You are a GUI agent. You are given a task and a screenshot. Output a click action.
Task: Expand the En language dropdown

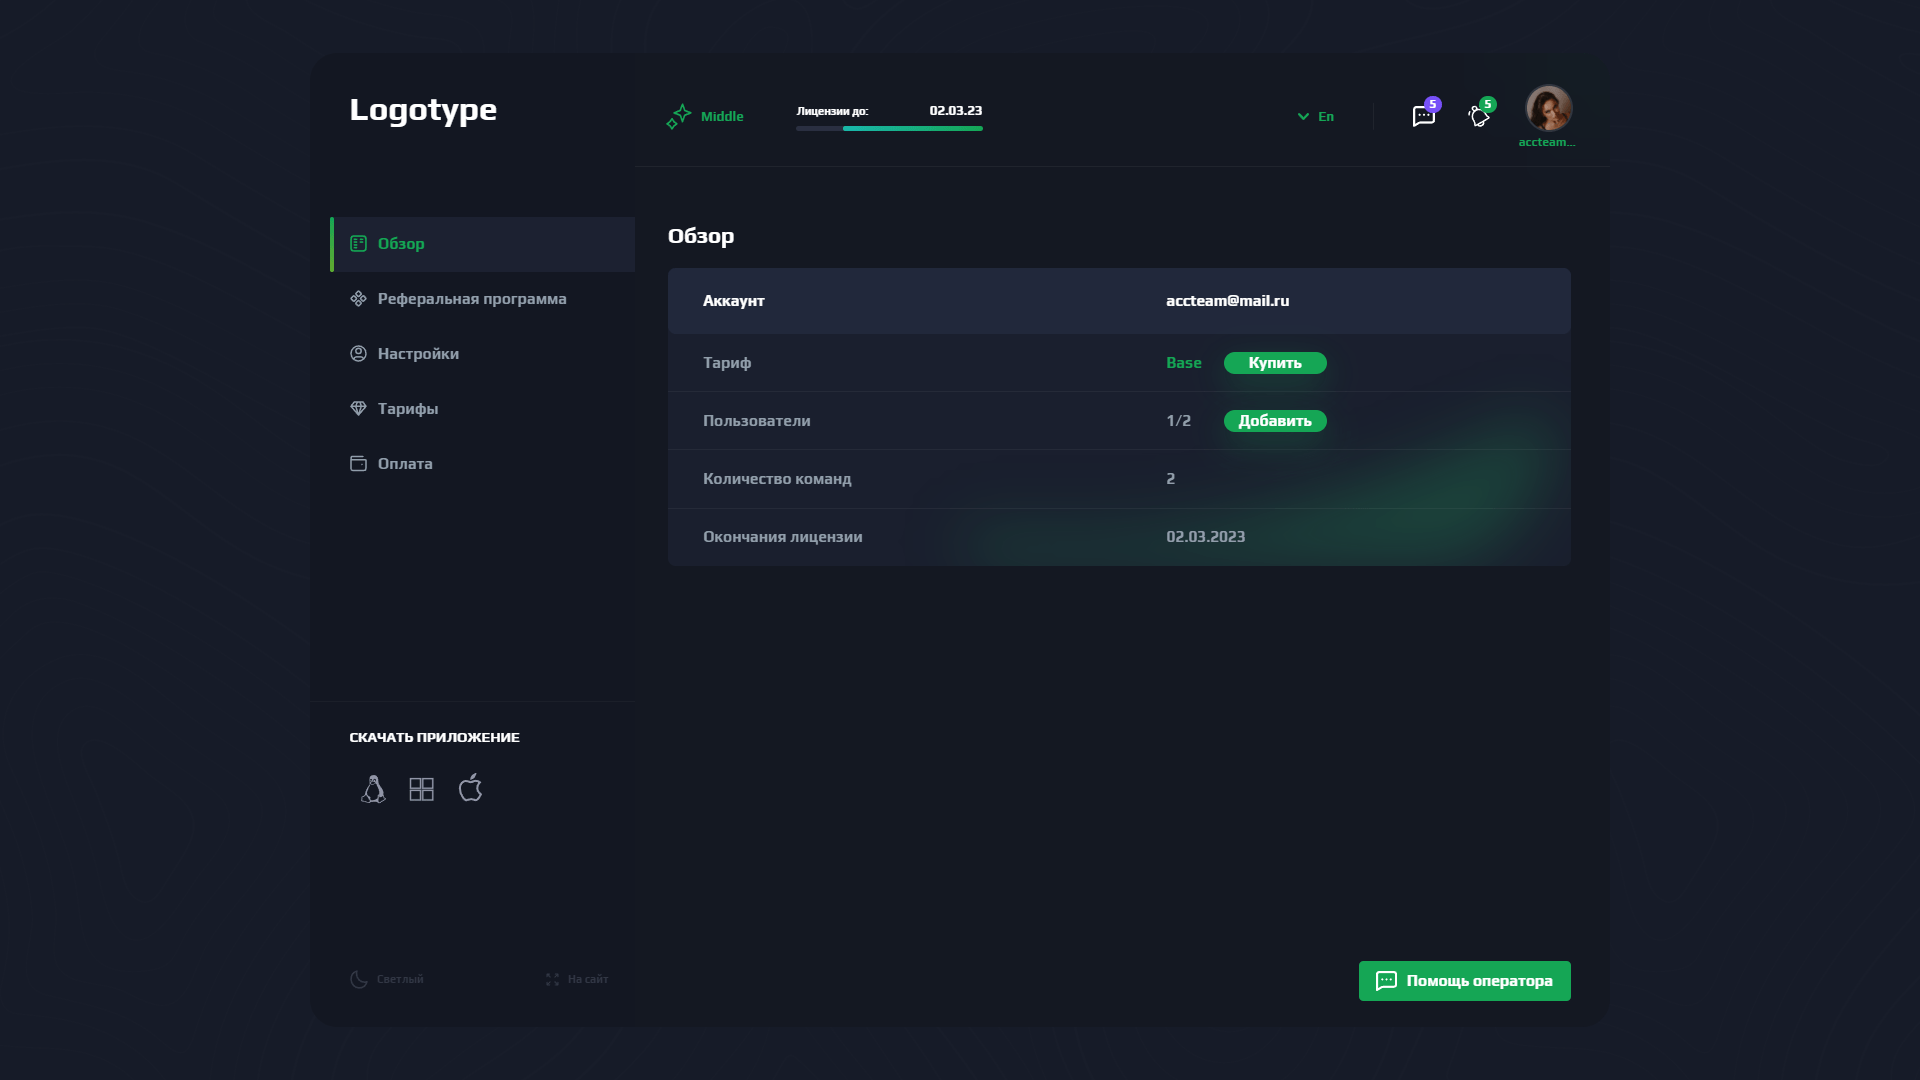tap(1315, 116)
